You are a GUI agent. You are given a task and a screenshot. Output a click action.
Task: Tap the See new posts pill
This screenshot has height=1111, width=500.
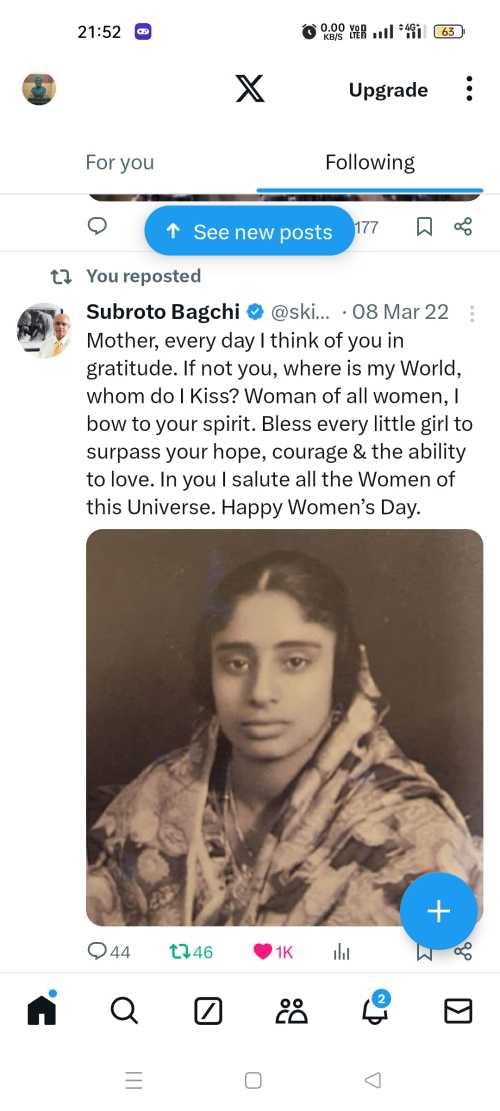click(x=249, y=231)
